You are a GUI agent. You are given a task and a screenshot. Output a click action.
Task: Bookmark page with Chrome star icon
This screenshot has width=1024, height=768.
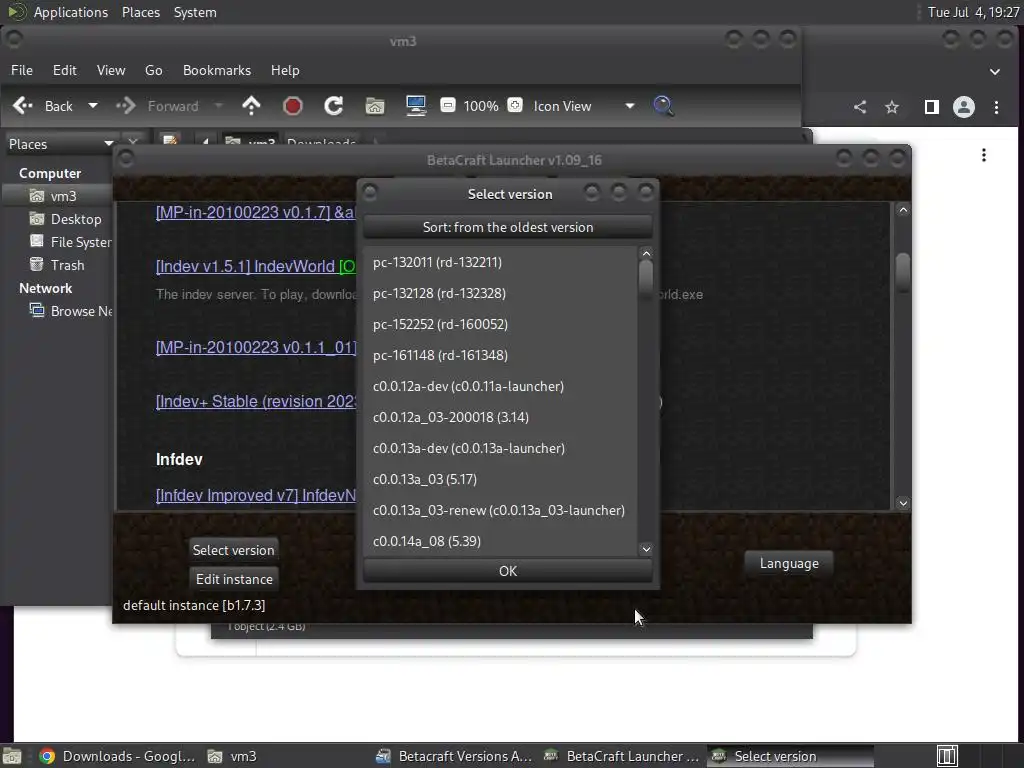tap(892, 107)
